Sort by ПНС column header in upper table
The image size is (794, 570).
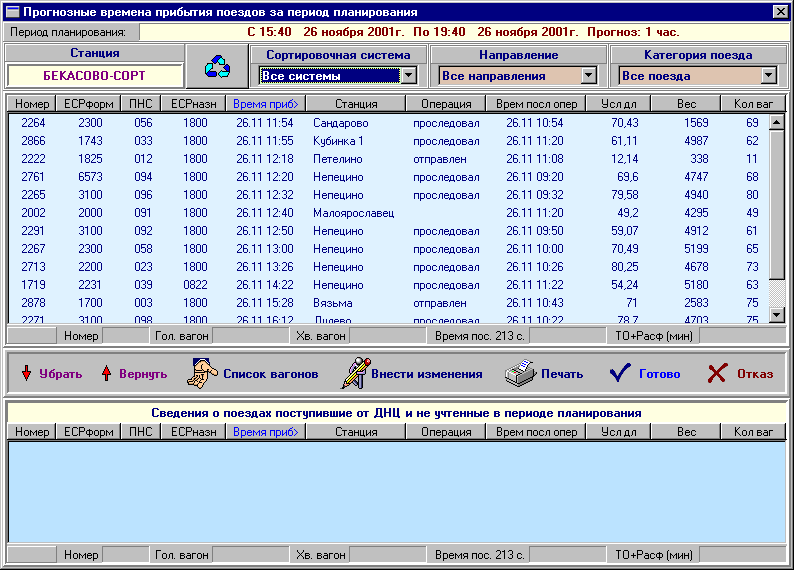point(141,104)
